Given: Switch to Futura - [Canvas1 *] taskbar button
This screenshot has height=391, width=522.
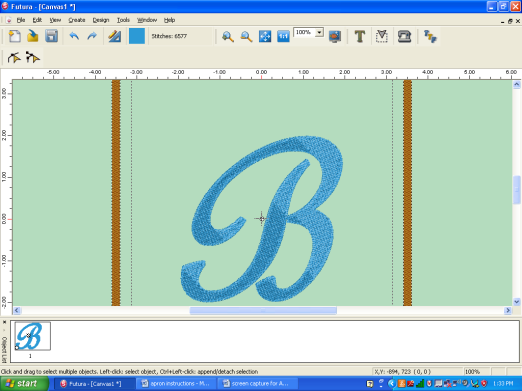Looking at the screenshot, I should 94,384.
